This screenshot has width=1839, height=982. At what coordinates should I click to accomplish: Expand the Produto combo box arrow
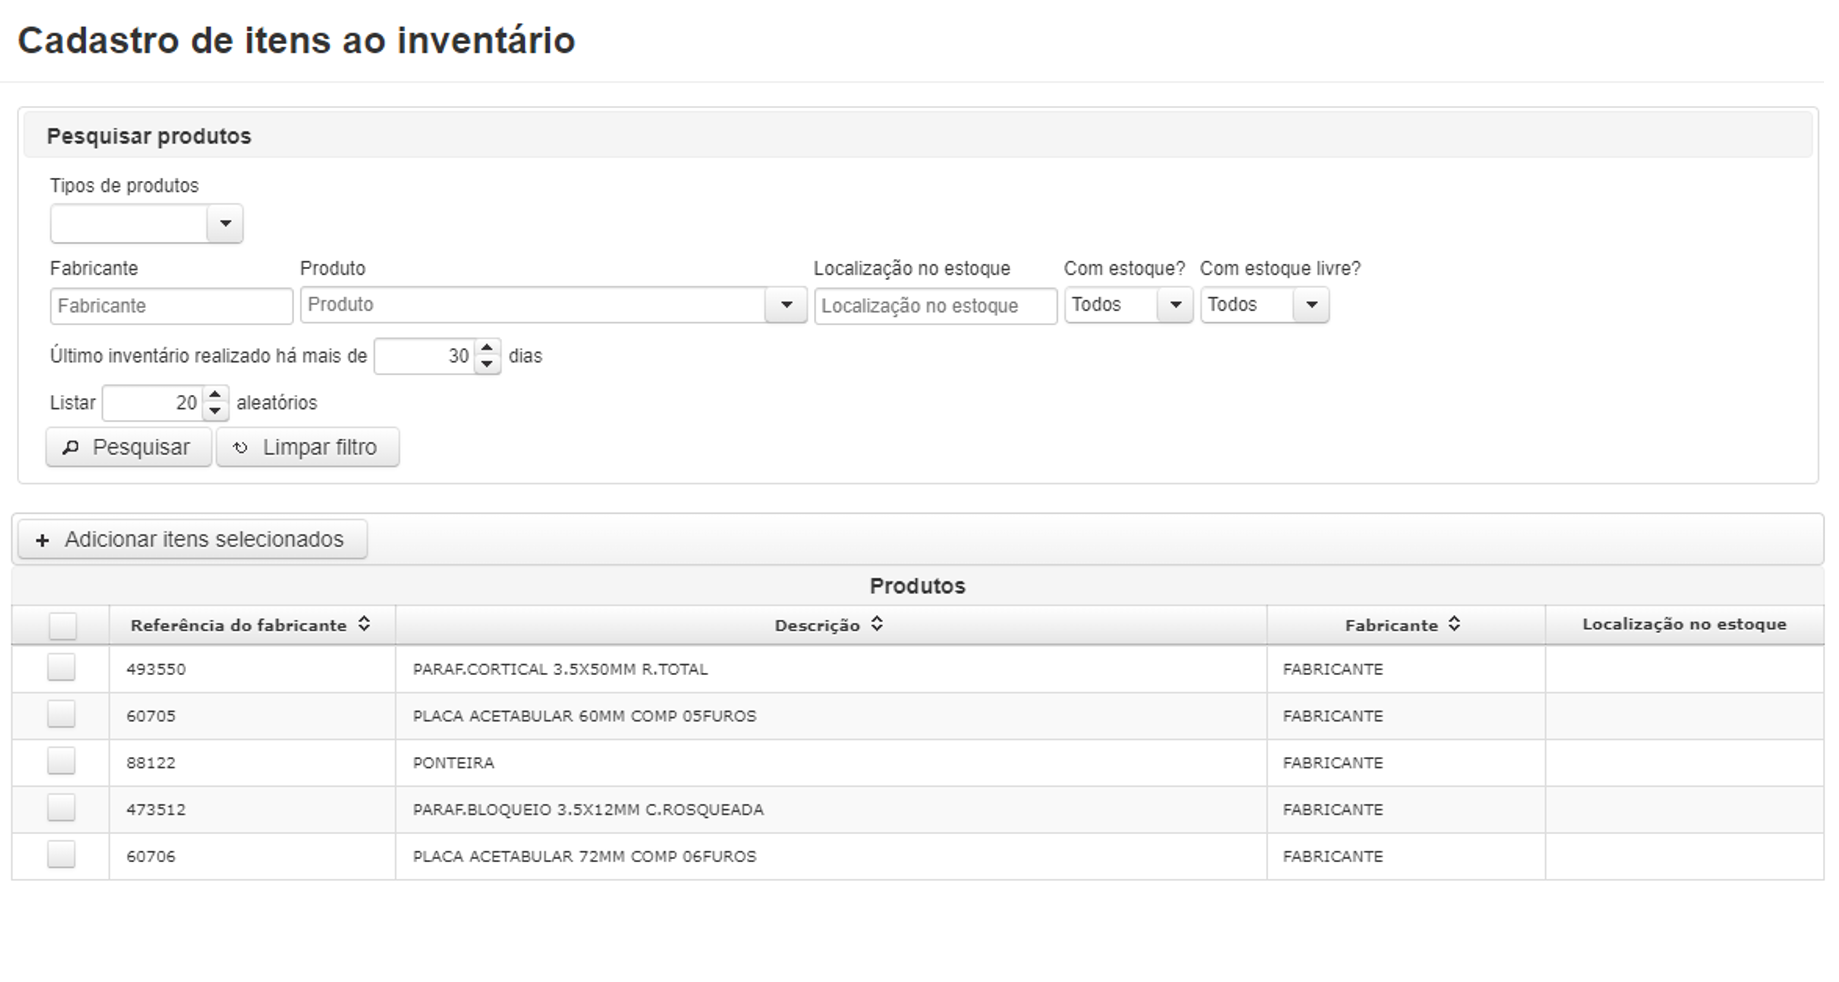(786, 305)
